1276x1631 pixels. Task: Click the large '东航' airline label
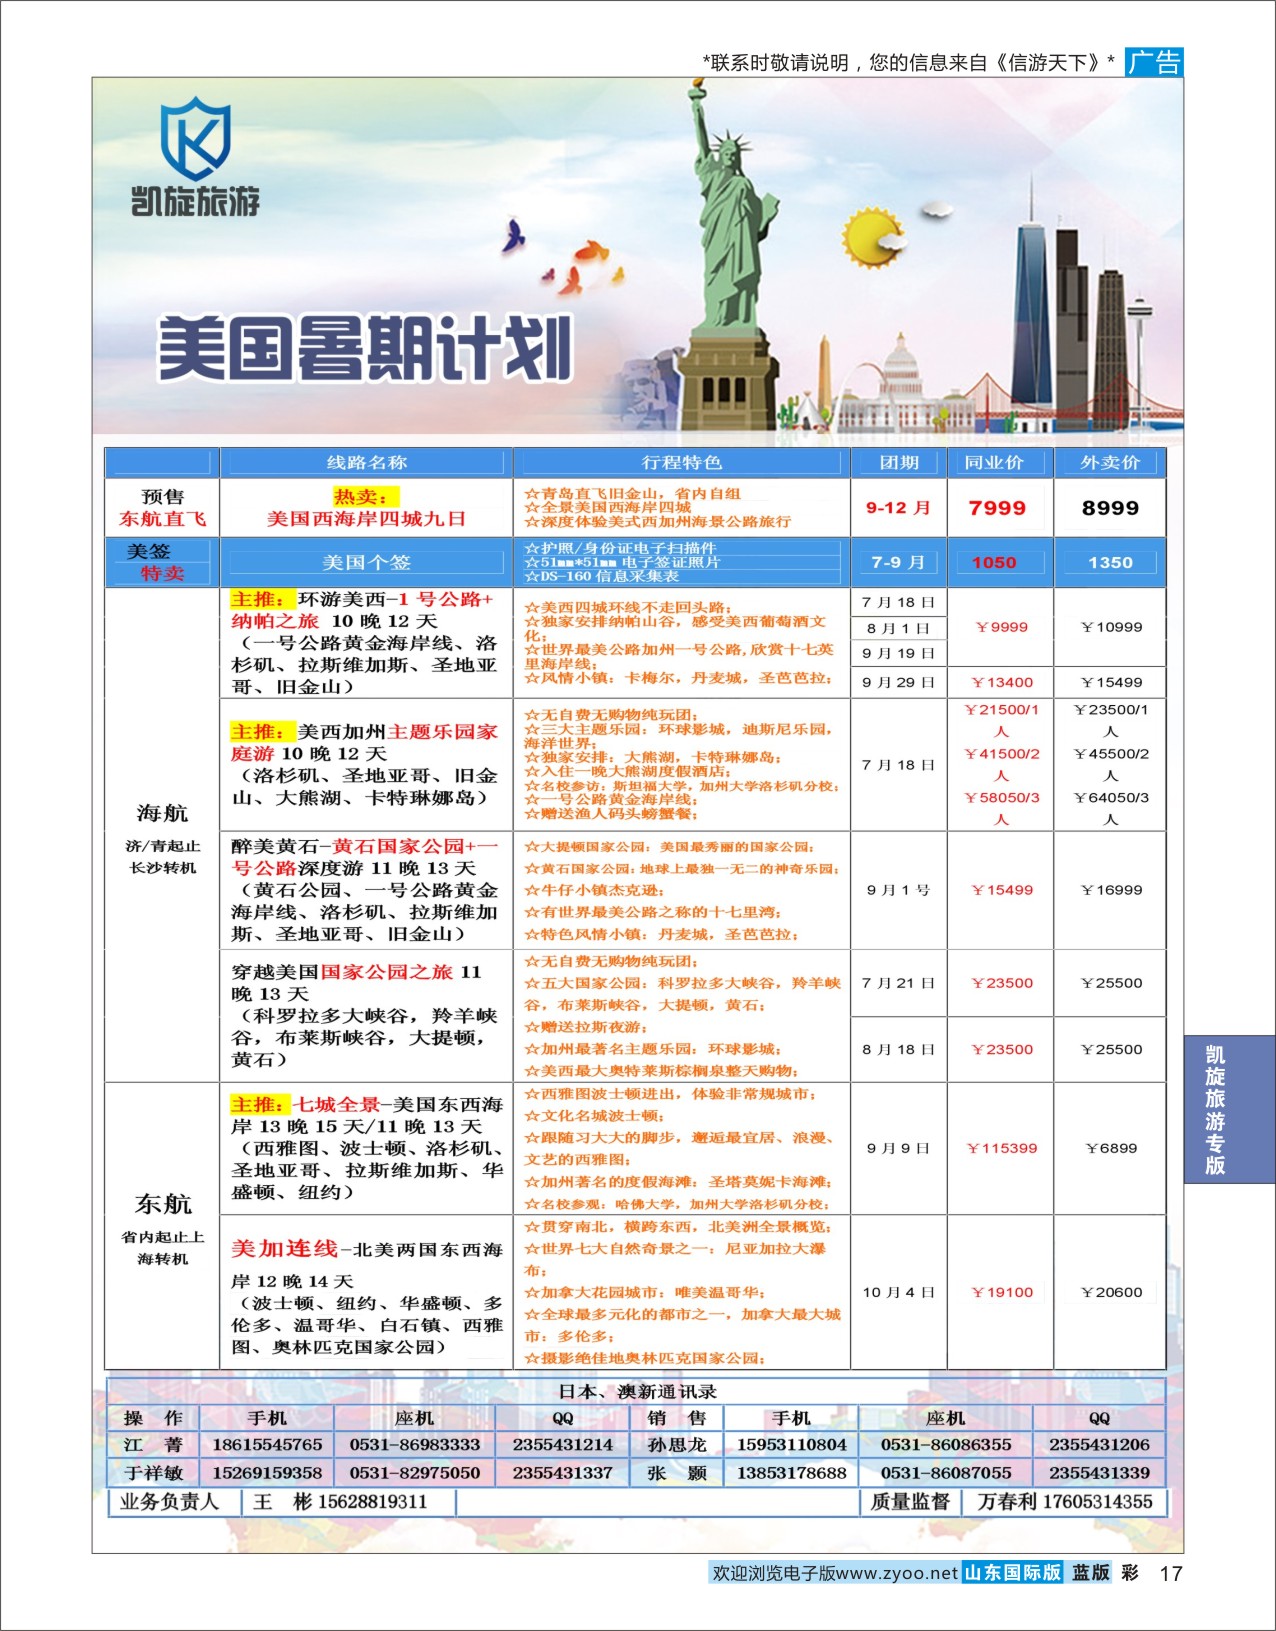(162, 1203)
